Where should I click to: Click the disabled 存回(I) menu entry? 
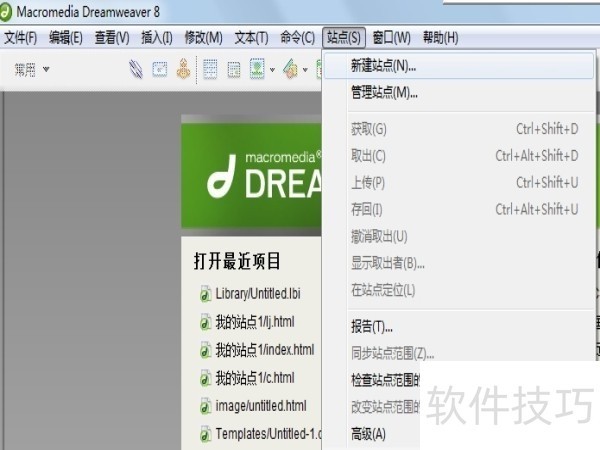[x=459, y=210]
